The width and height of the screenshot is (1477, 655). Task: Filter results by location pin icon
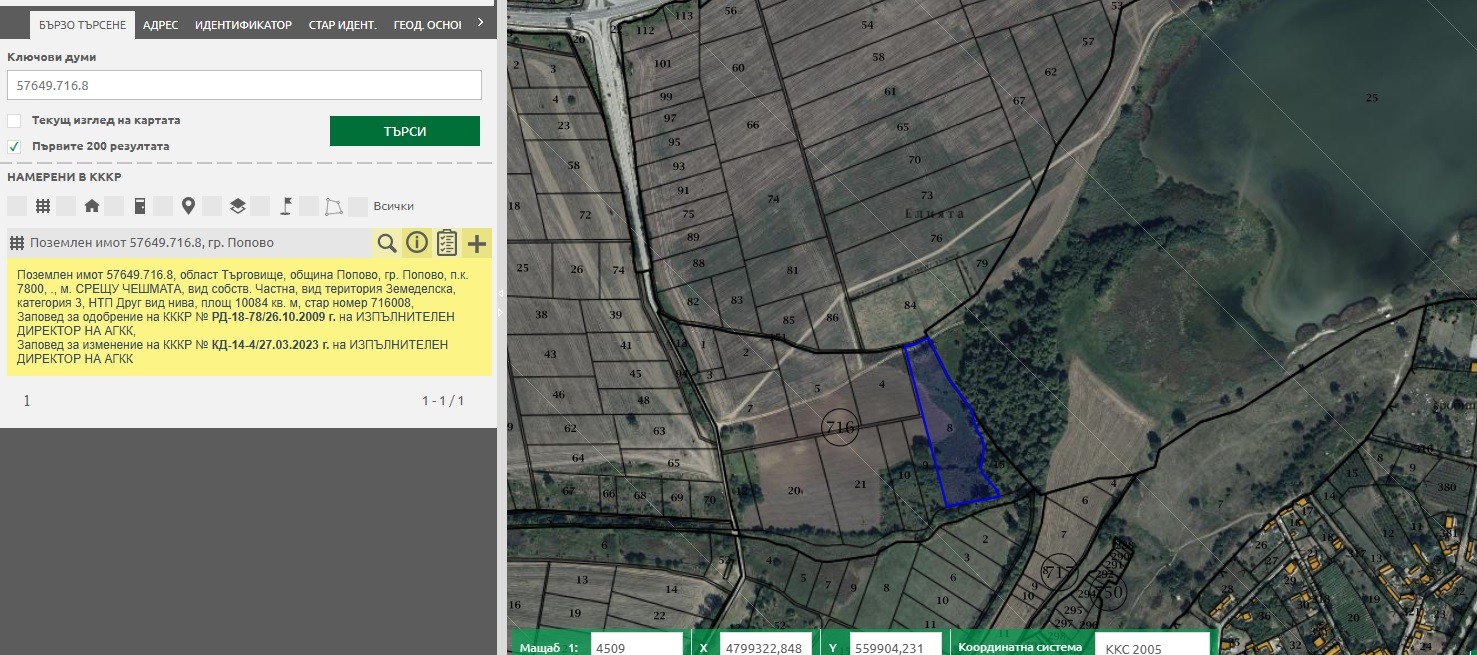click(x=188, y=206)
